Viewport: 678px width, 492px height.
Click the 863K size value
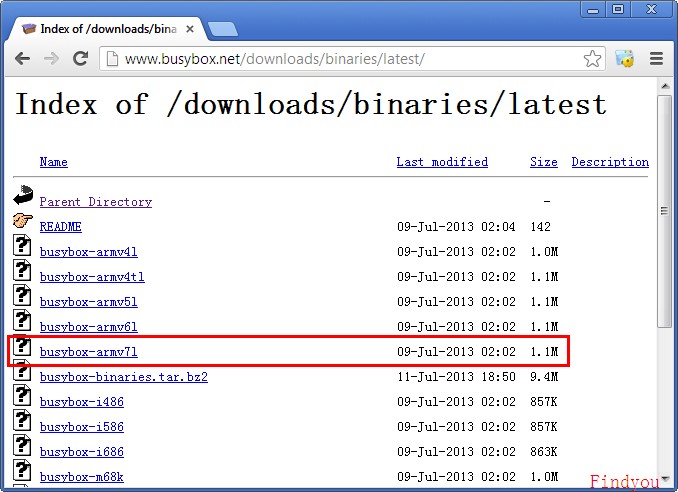pyautogui.click(x=544, y=452)
